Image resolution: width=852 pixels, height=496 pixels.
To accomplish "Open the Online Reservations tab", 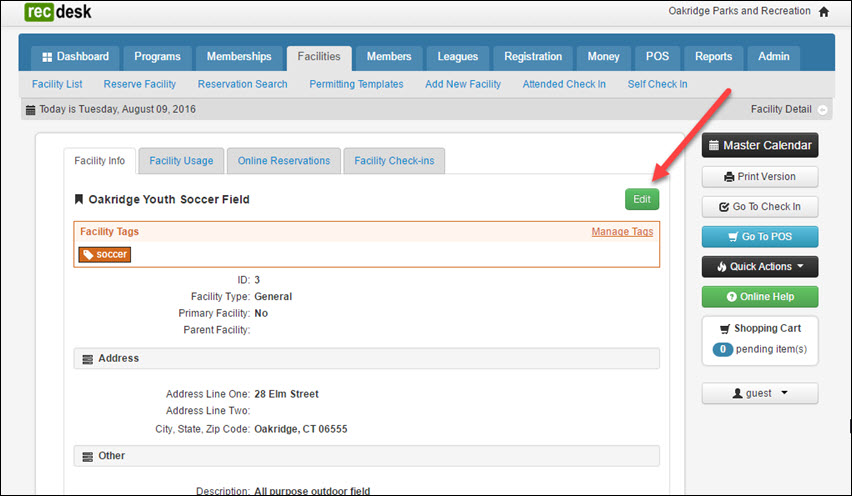I will (x=284, y=161).
